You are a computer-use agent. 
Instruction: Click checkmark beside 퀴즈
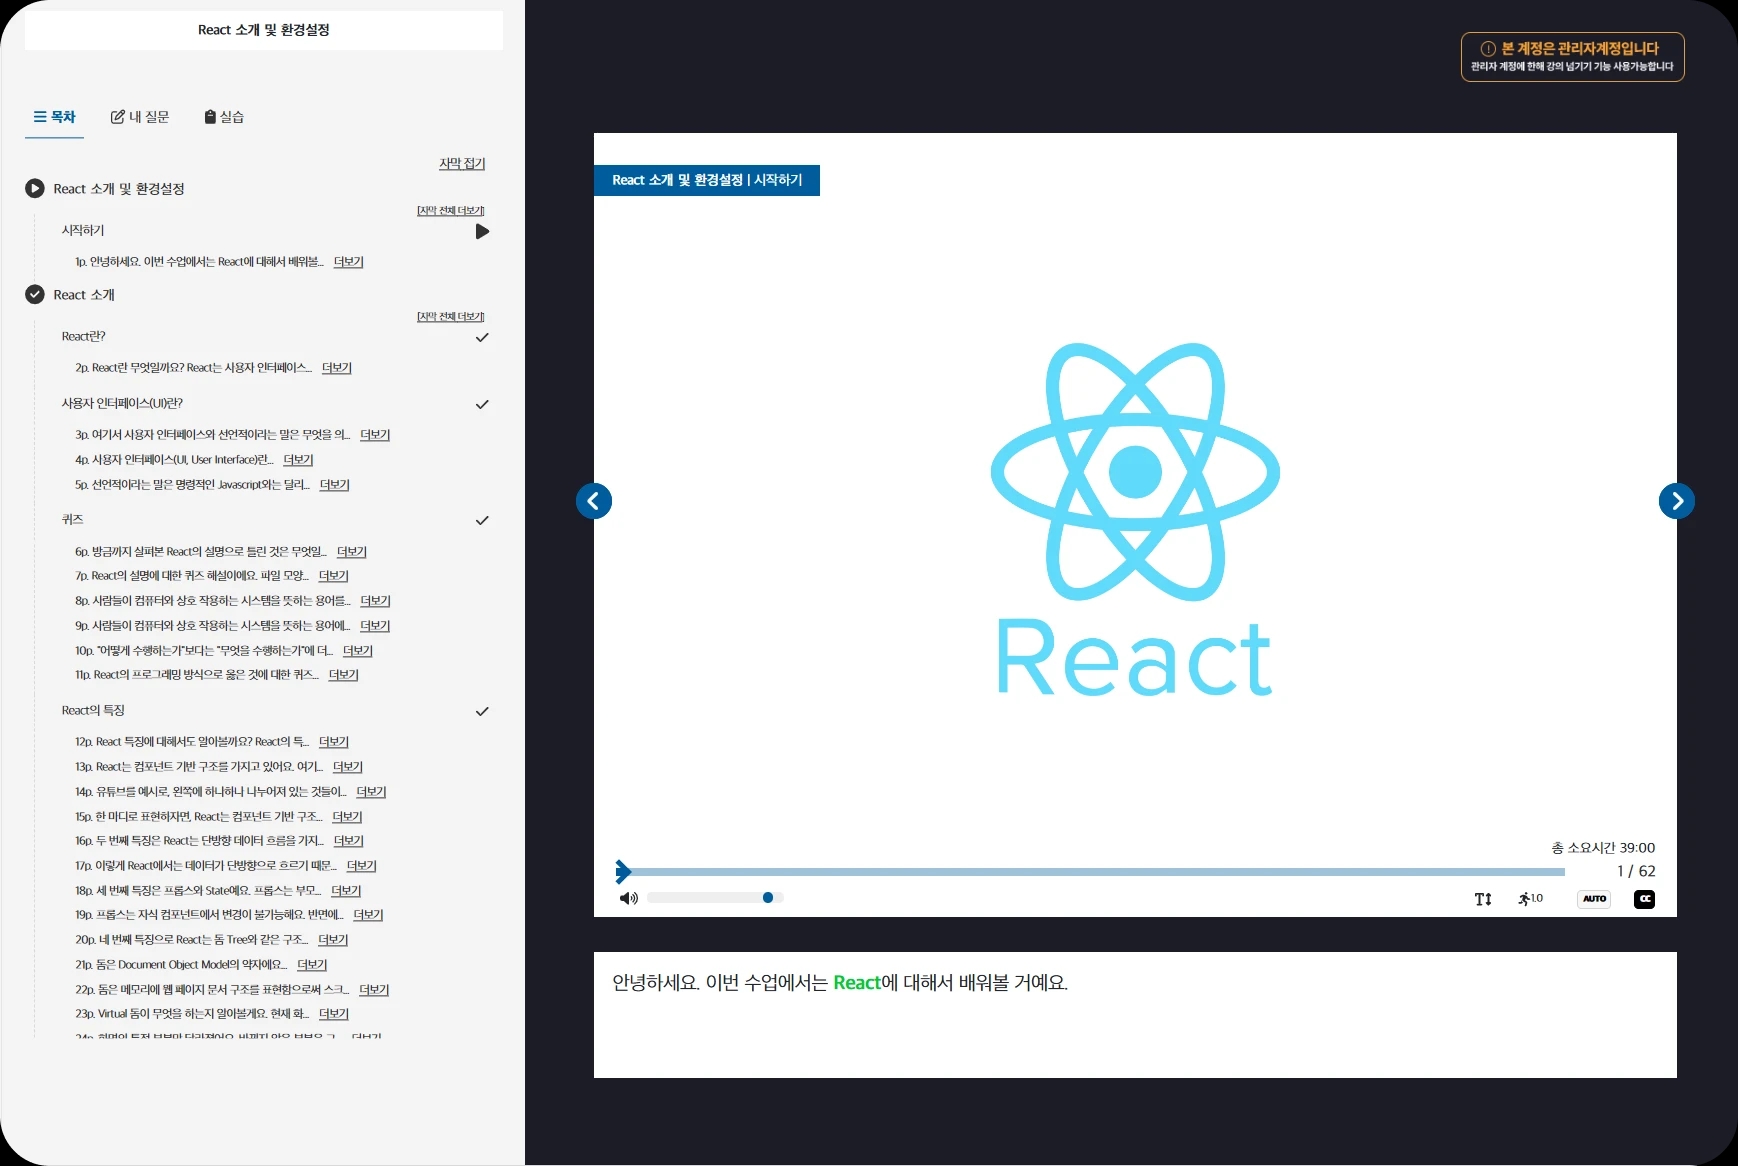[482, 521]
